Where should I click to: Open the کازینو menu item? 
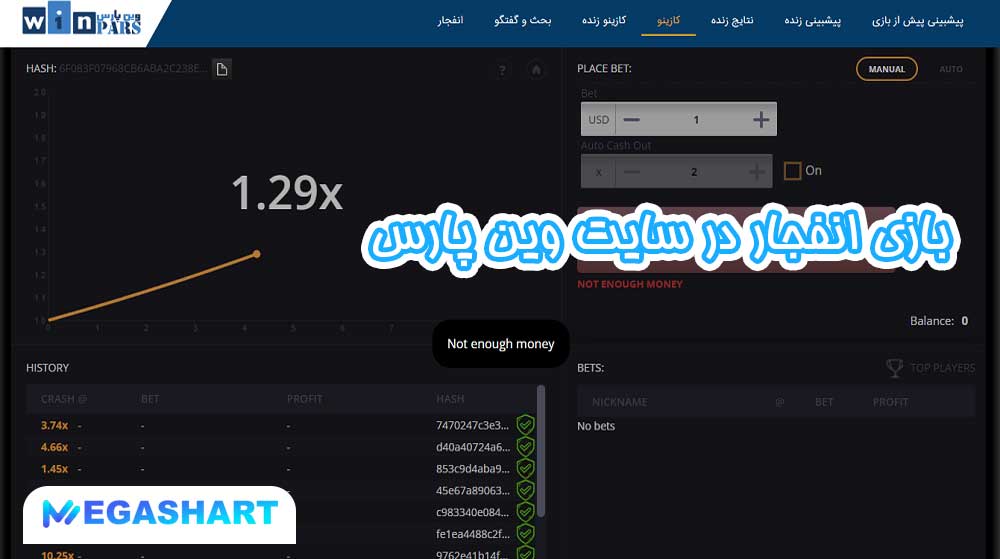(x=668, y=20)
